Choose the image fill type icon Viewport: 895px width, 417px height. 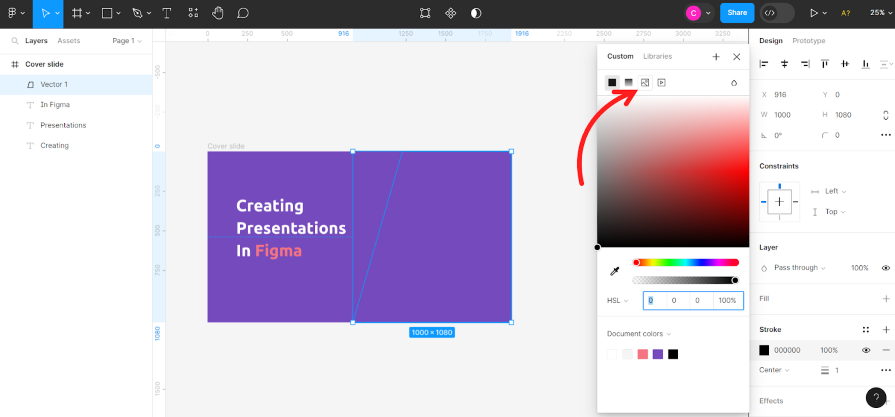(x=645, y=82)
